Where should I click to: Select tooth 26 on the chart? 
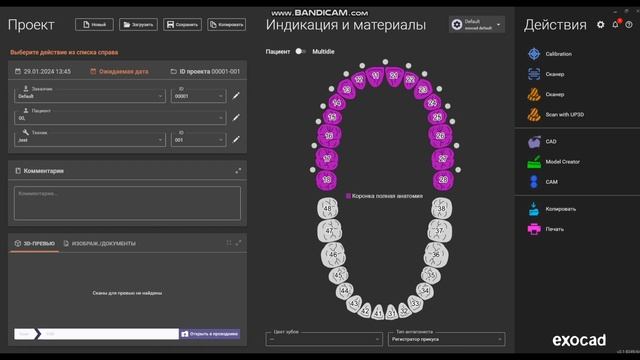tap(440, 136)
